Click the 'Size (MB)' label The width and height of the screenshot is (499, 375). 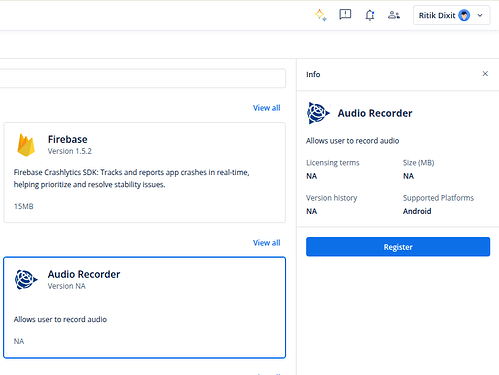(418, 163)
